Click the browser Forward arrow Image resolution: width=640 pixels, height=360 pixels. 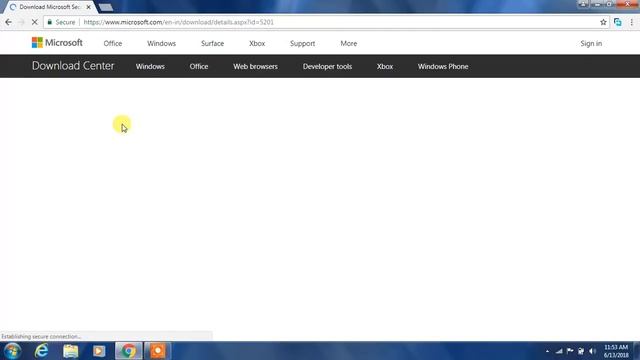tap(21, 22)
